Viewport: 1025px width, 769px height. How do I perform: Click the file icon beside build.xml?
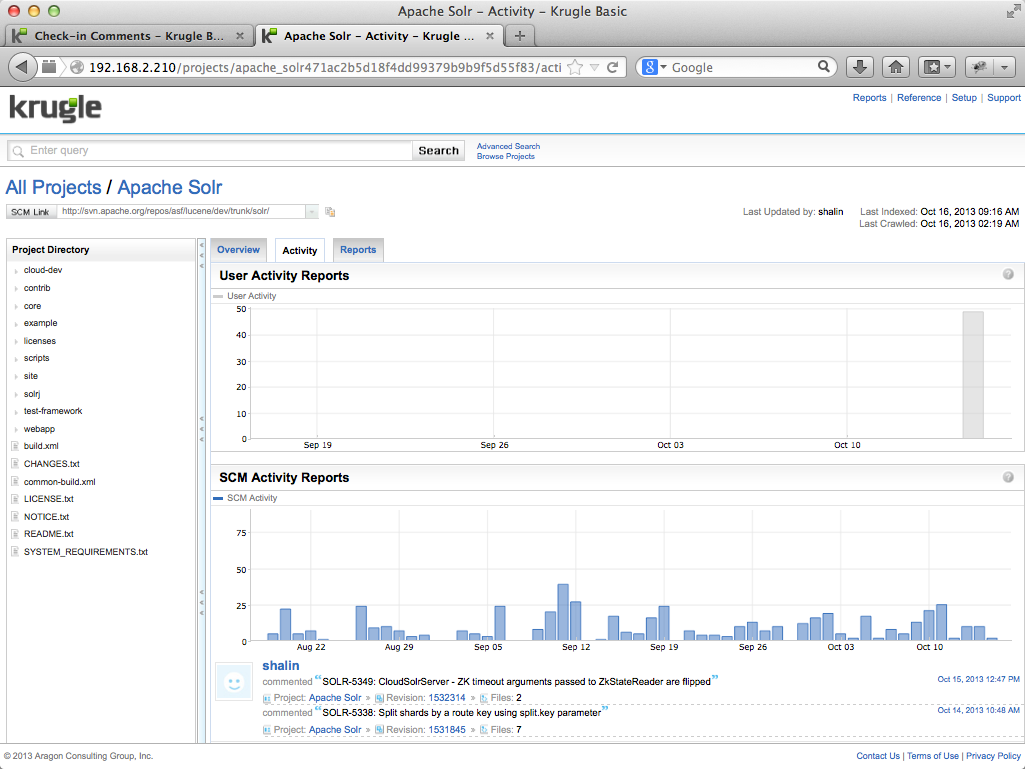pos(15,446)
